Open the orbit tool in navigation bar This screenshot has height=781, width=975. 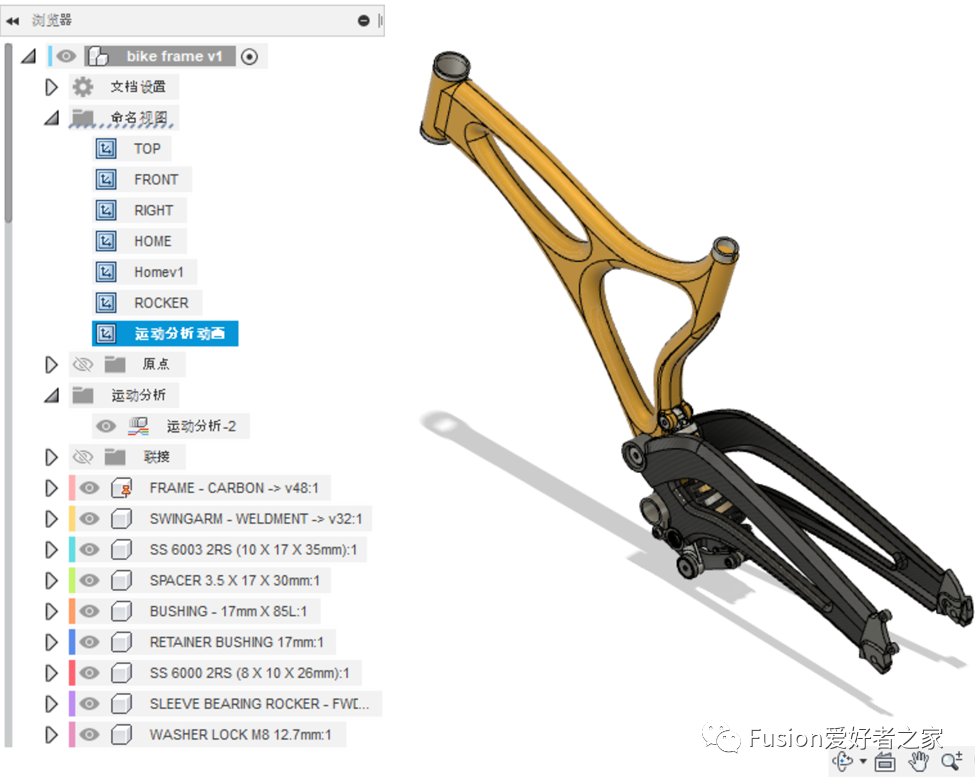(843, 761)
